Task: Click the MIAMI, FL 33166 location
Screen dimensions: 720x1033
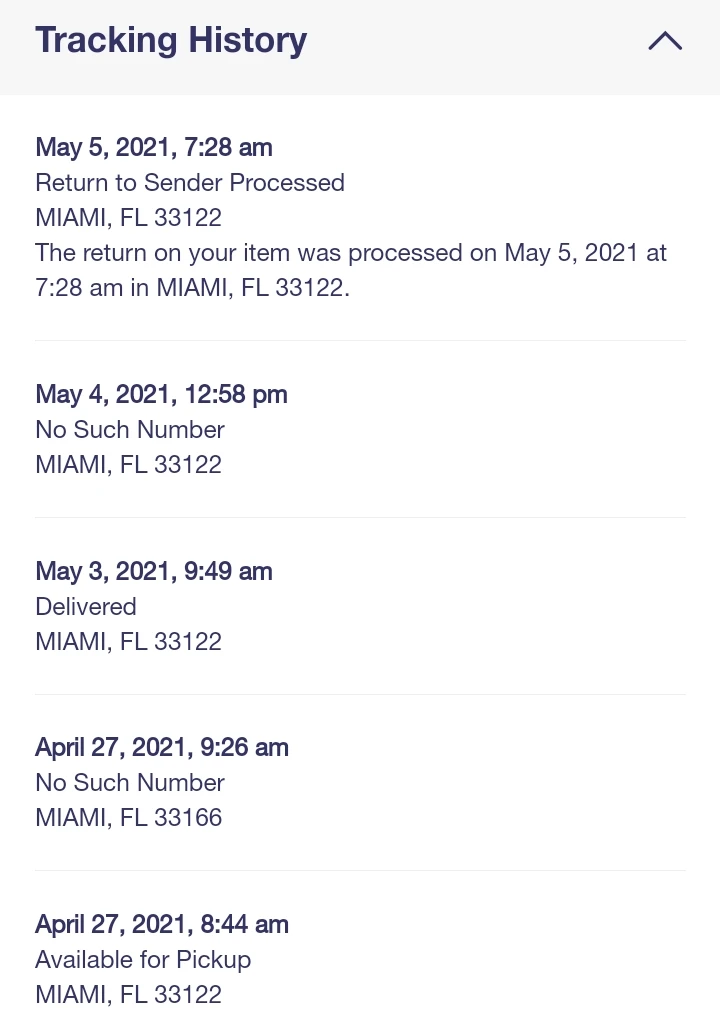Action: (x=128, y=818)
